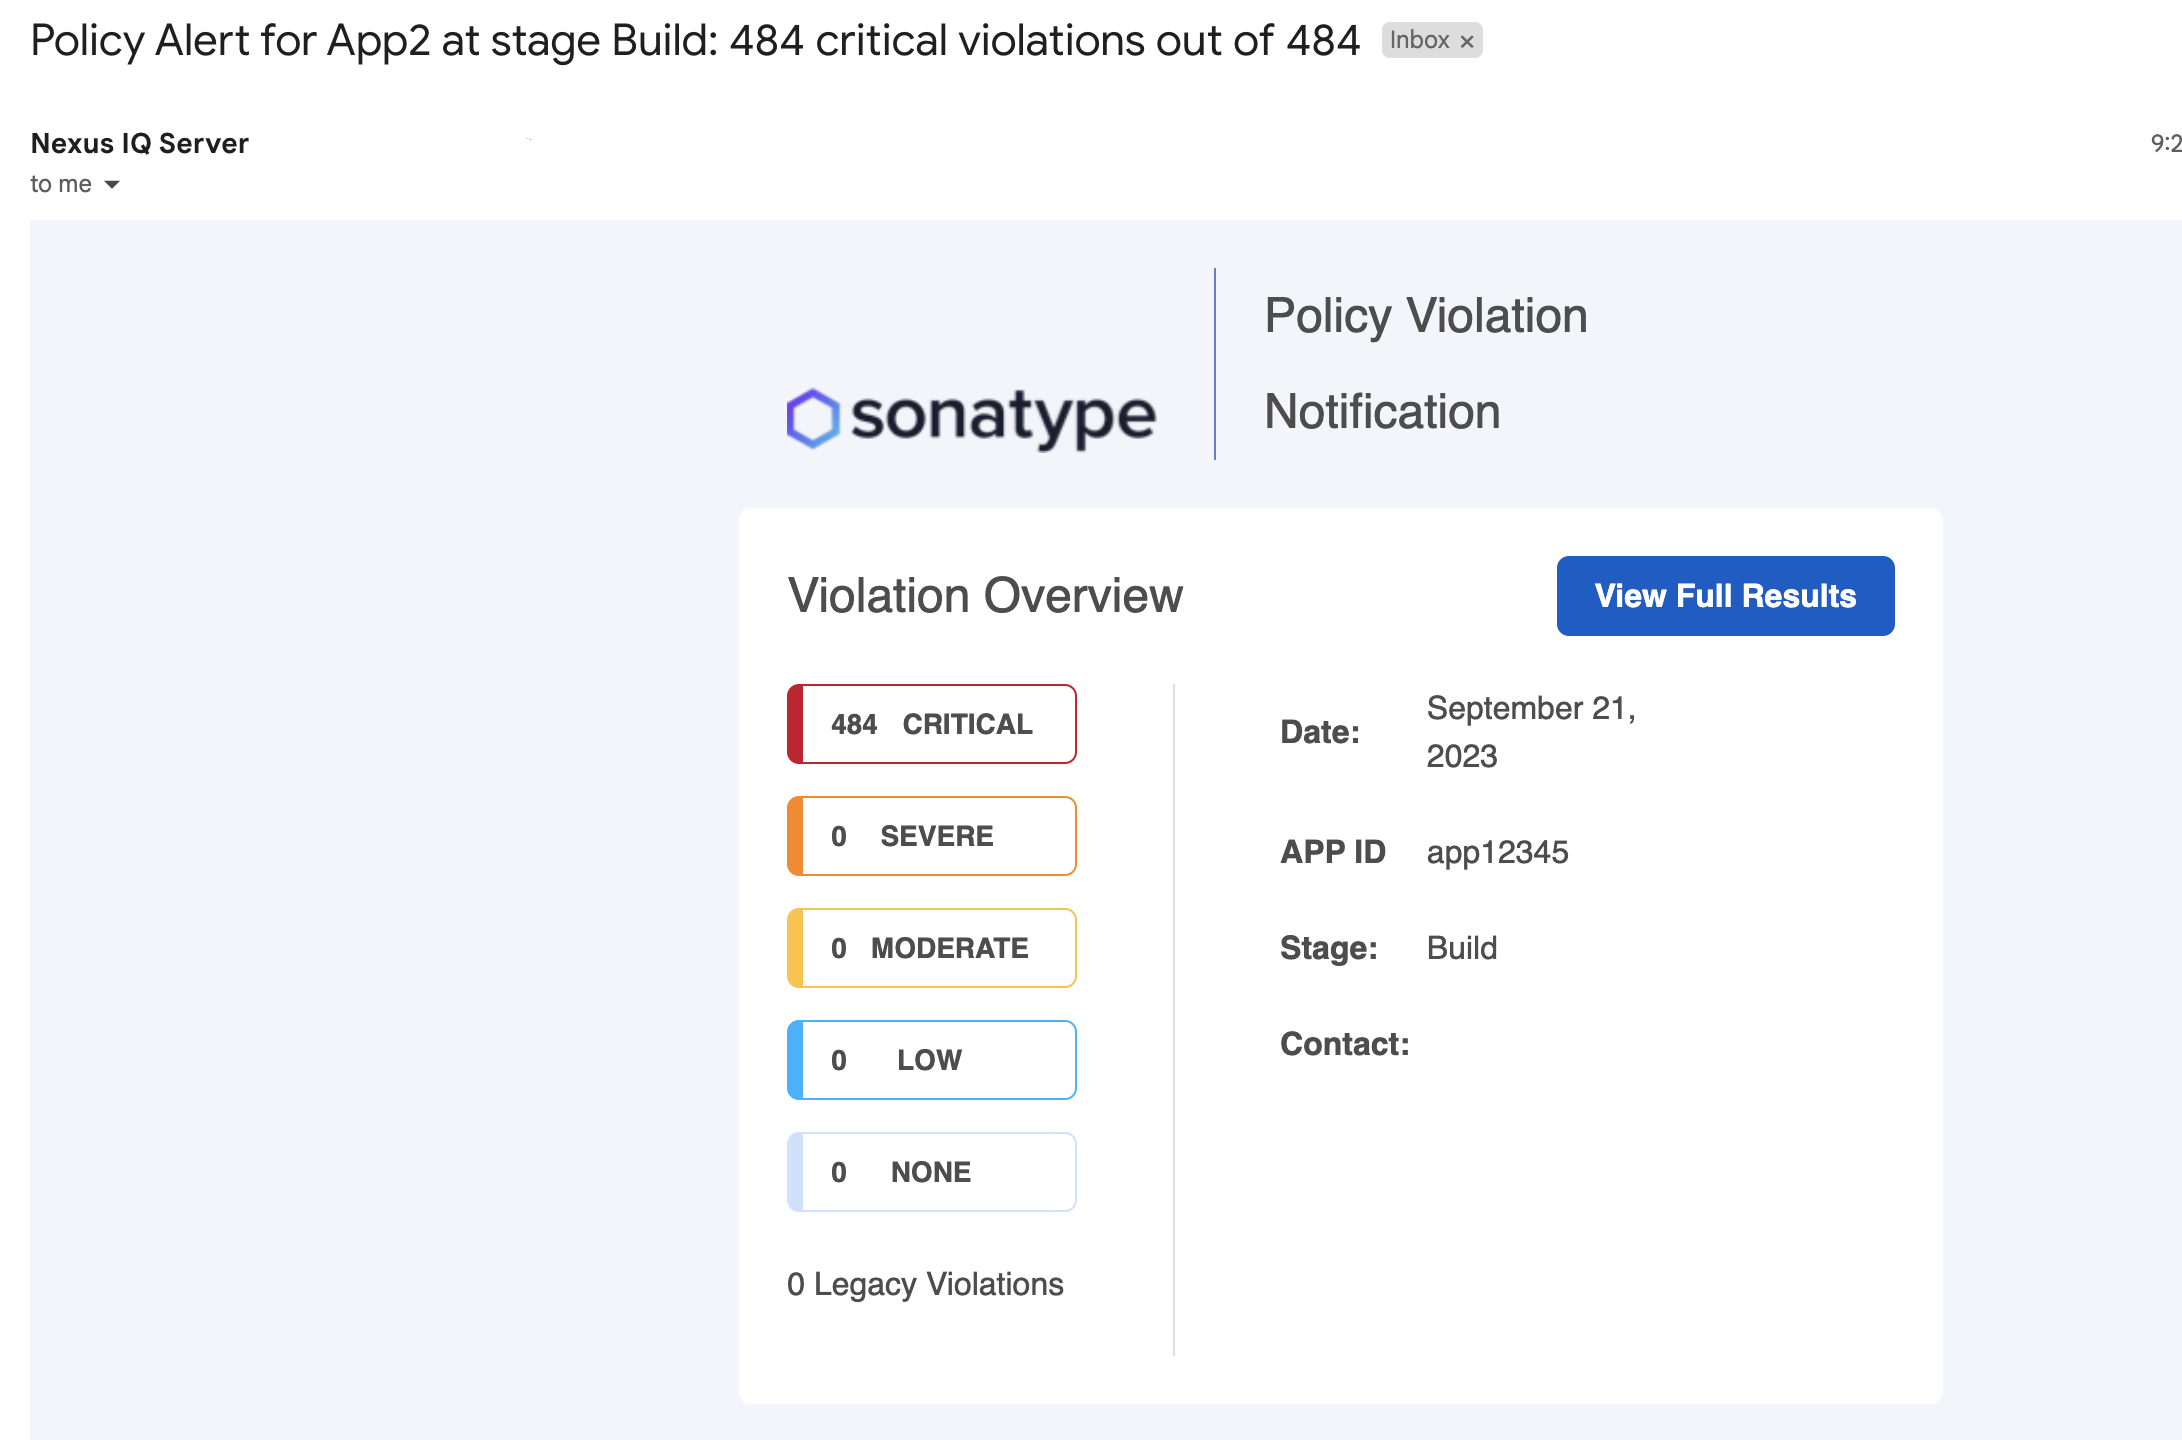Viewport: 2182px width, 1440px height.
Task: Remove the Inbox label with its x
Action: click(1467, 41)
